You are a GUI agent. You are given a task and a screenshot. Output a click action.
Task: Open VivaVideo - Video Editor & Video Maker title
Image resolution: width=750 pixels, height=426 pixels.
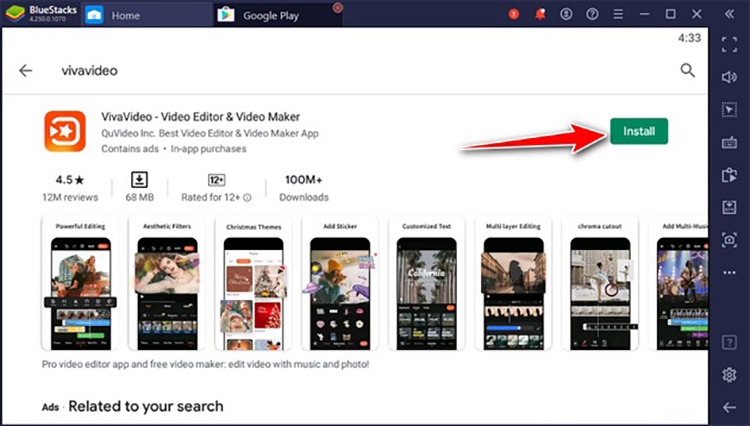[x=200, y=117]
